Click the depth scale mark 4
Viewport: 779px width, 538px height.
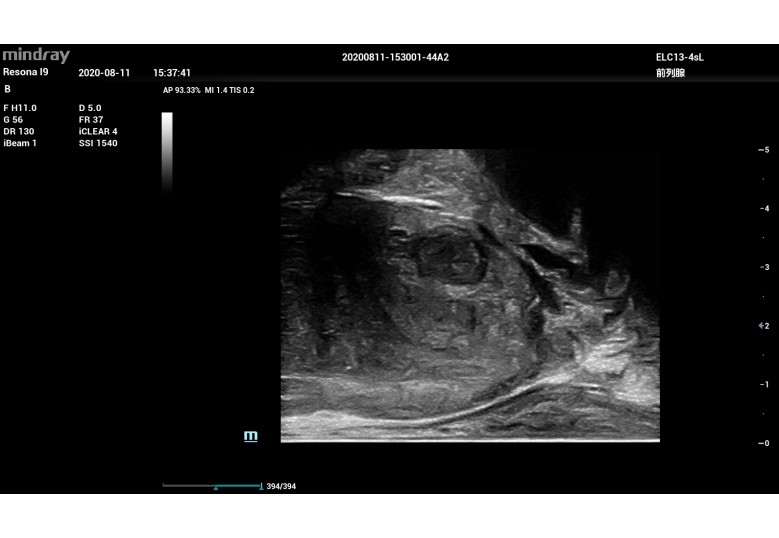click(x=764, y=208)
